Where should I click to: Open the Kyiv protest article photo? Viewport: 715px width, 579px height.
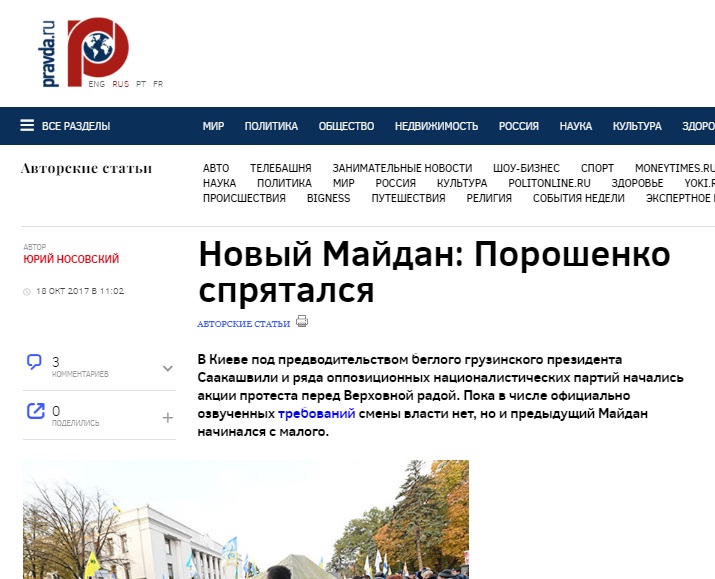coord(246,519)
